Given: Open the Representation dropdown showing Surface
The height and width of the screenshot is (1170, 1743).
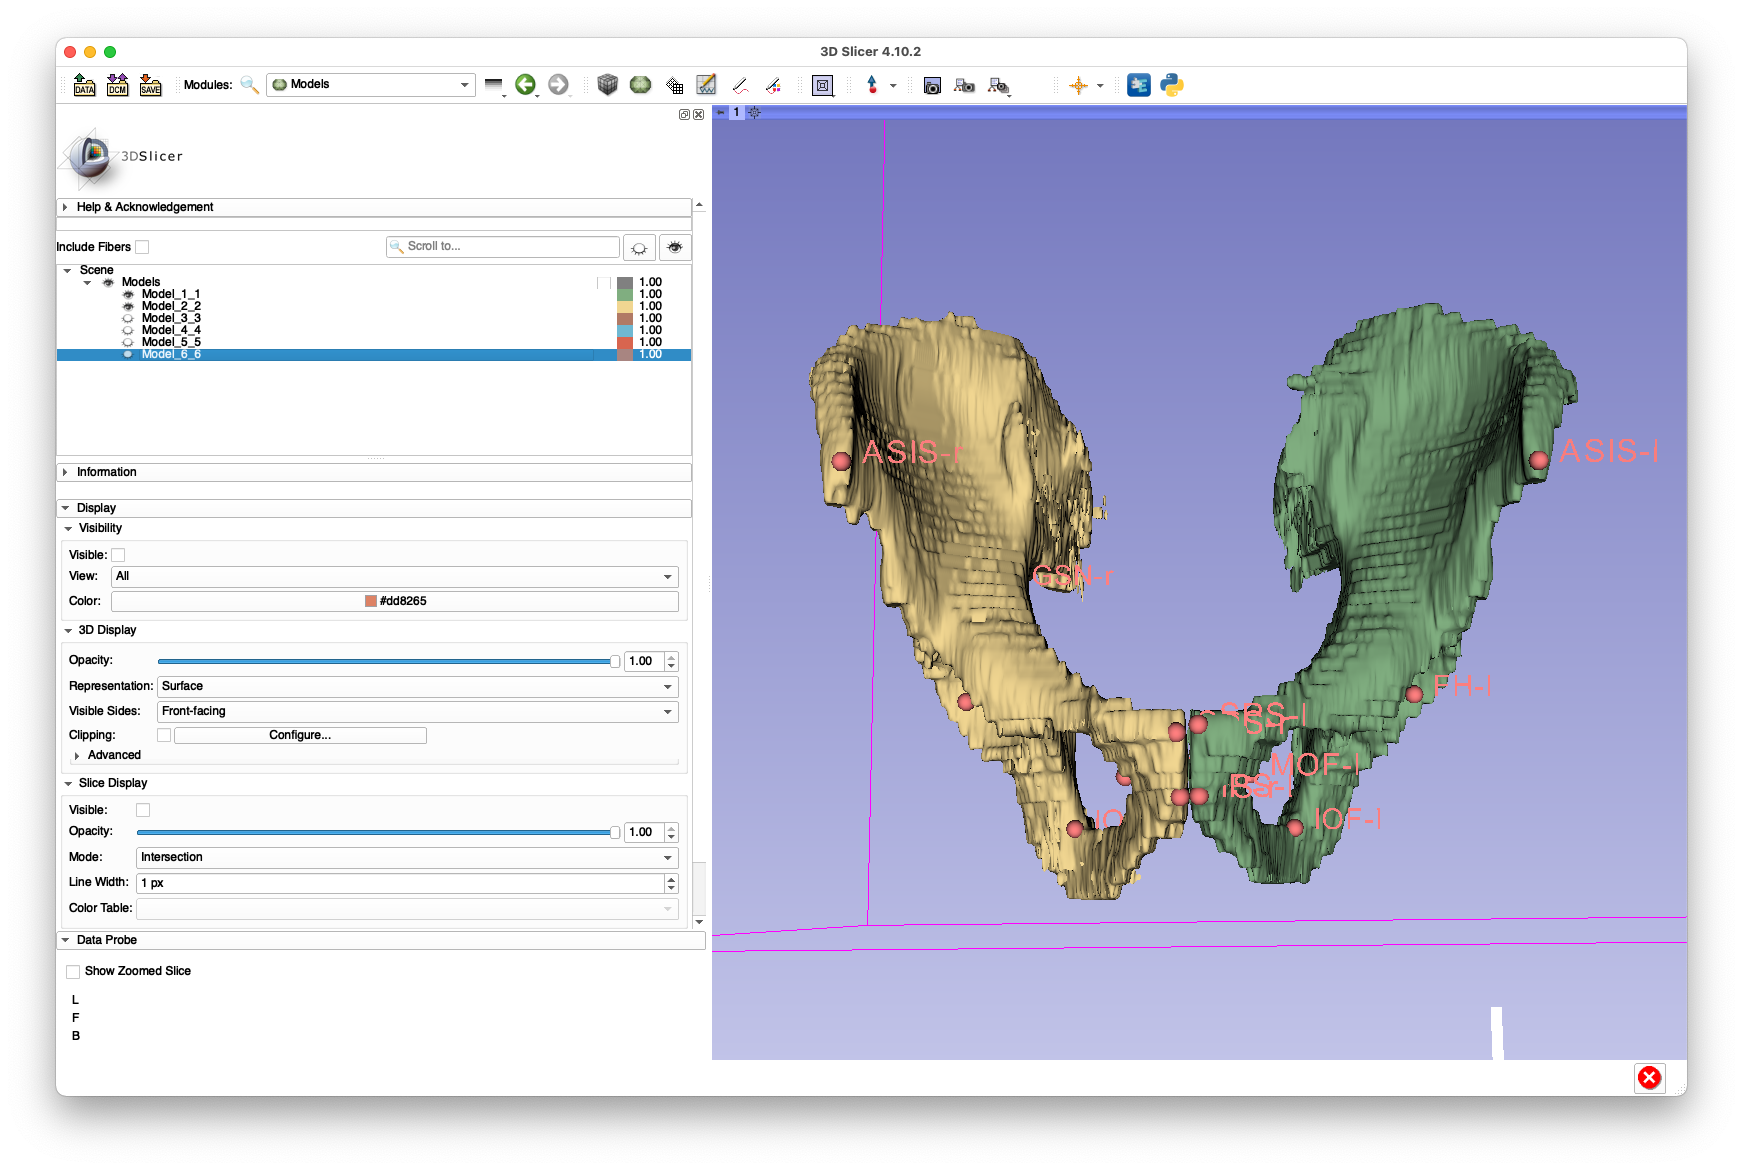Looking at the screenshot, I should tap(418, 687).
